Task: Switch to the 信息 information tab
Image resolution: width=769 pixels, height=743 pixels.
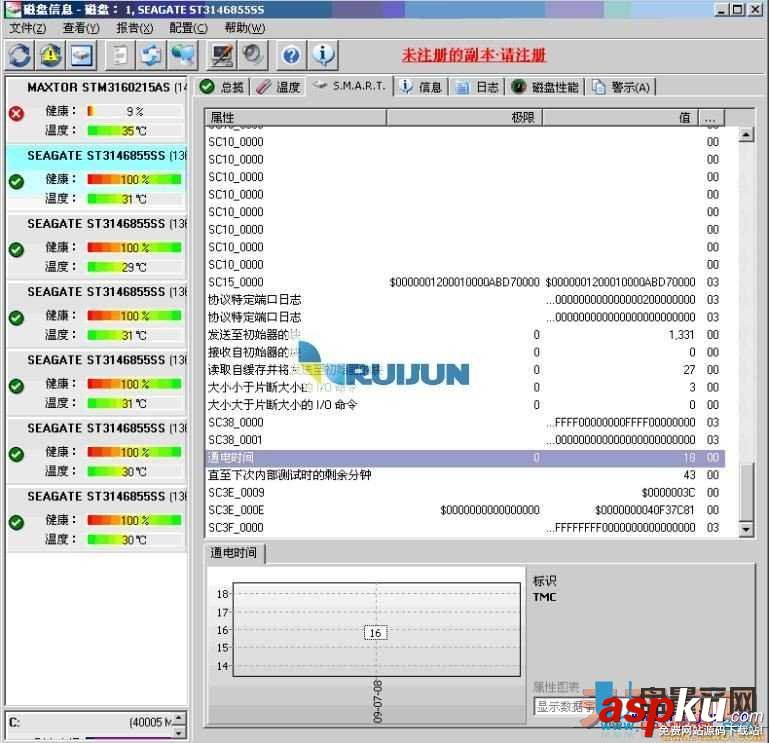Action: 421,87
